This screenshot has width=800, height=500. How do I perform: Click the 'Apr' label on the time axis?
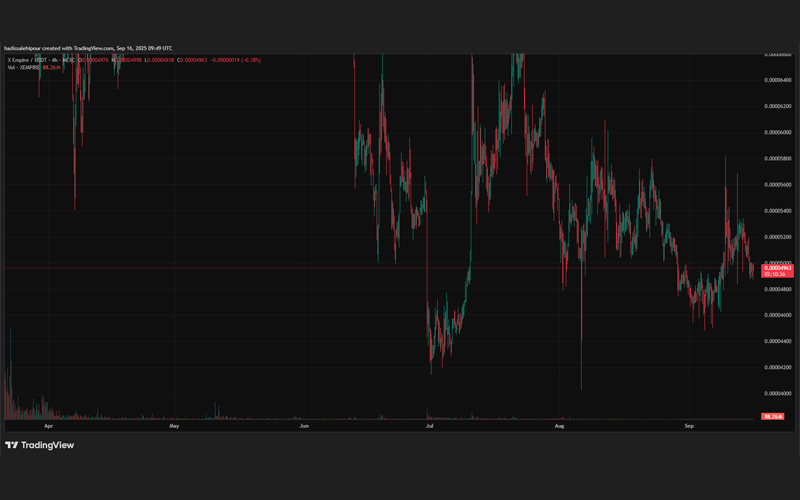click(x=48, y=426)
